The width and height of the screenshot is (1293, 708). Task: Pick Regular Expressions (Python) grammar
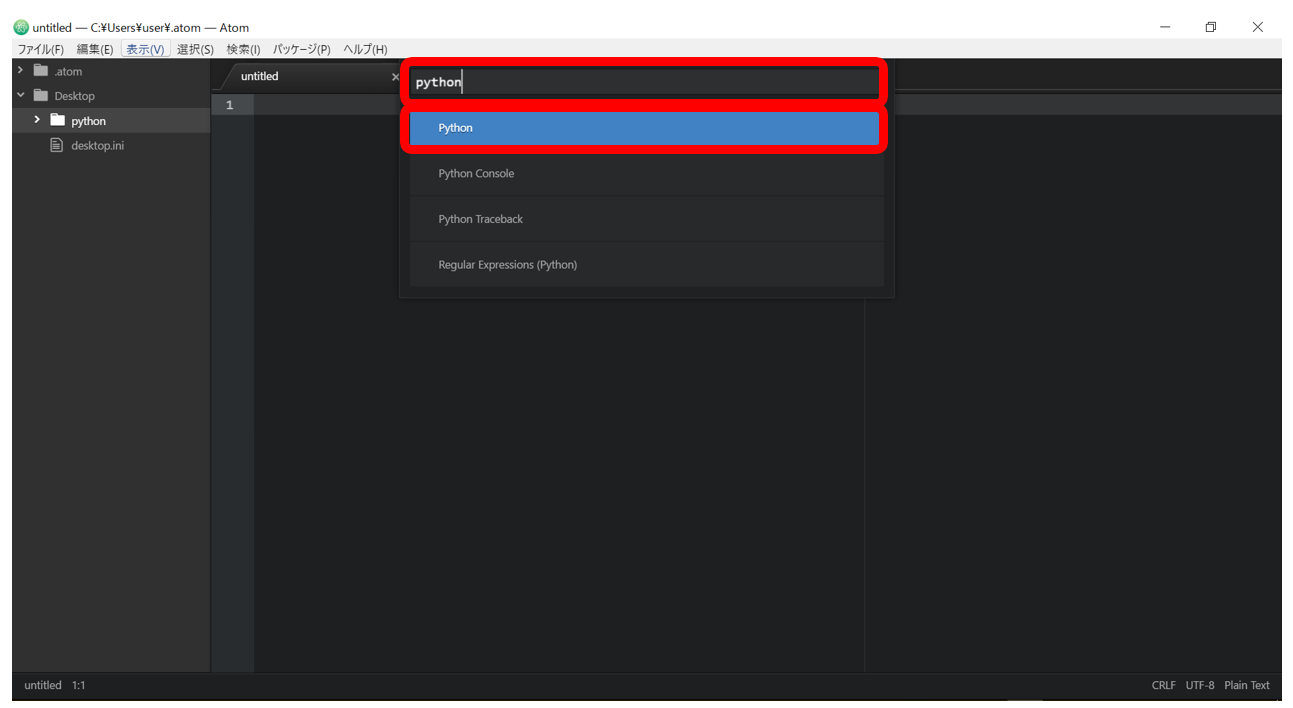pyautogui.click(x=645, y=265)
